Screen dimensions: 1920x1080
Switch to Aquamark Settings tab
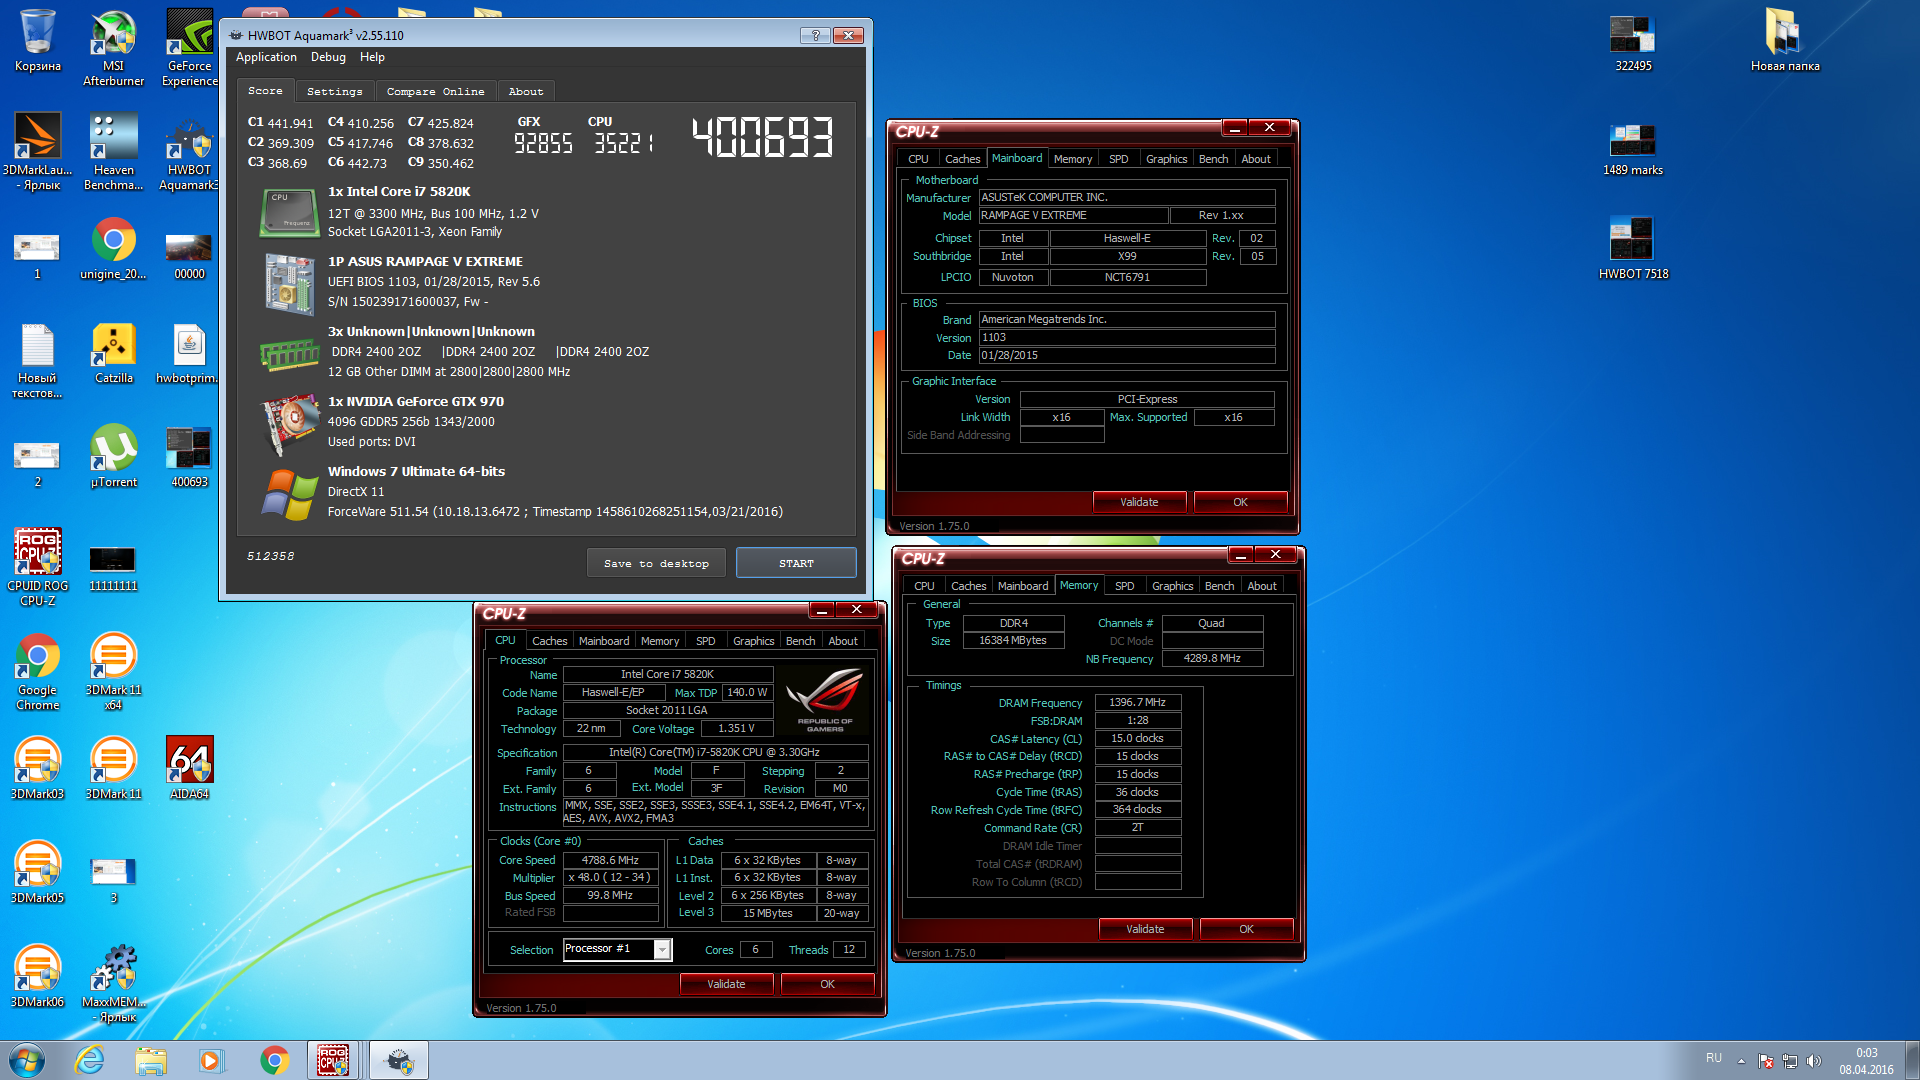[334, 91]
